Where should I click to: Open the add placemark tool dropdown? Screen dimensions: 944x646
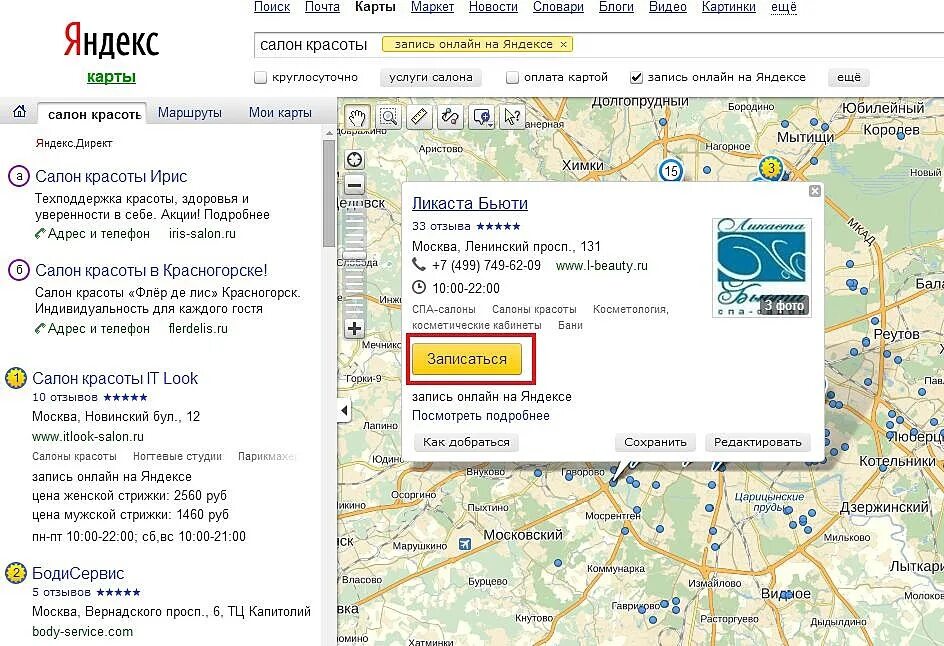[482, 117]
